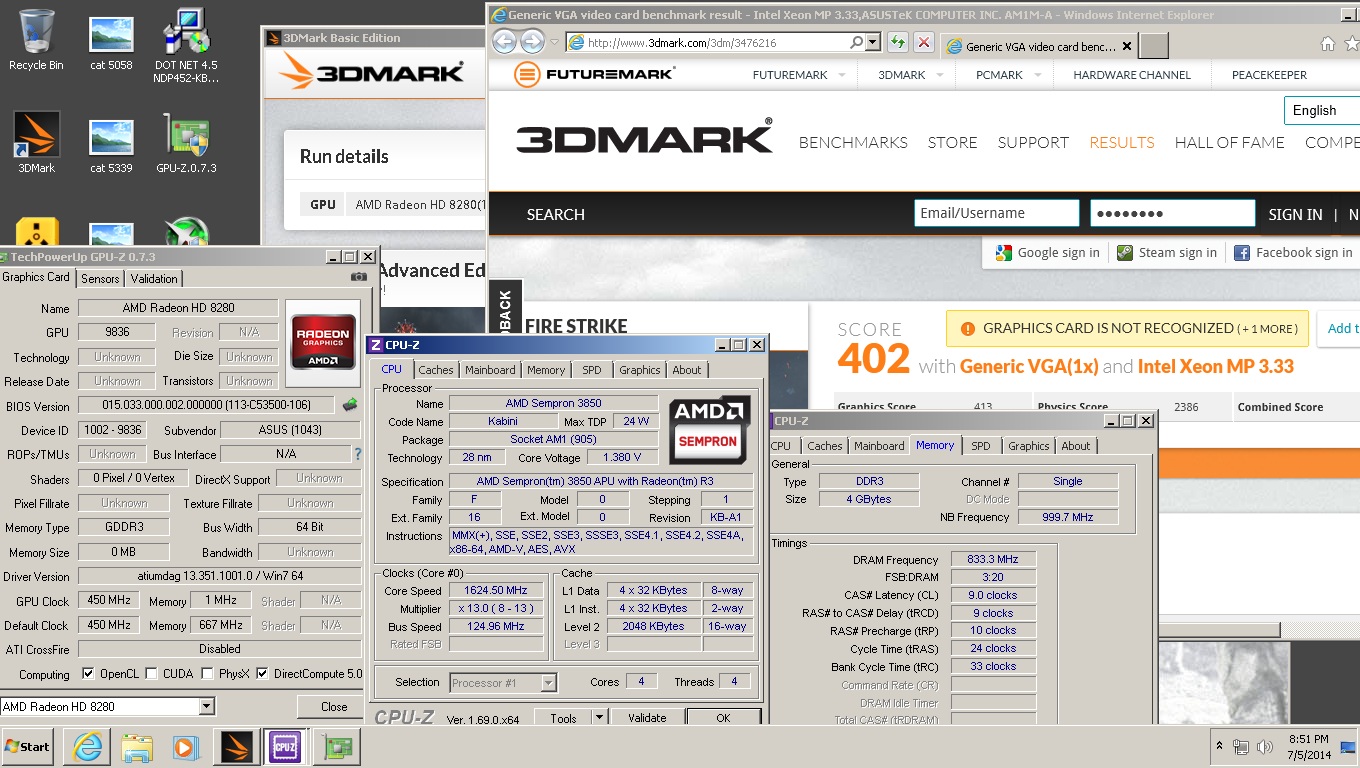1360x768 pixels.
Task: Click the SIGN IN button
Action: coord(1295,214)
